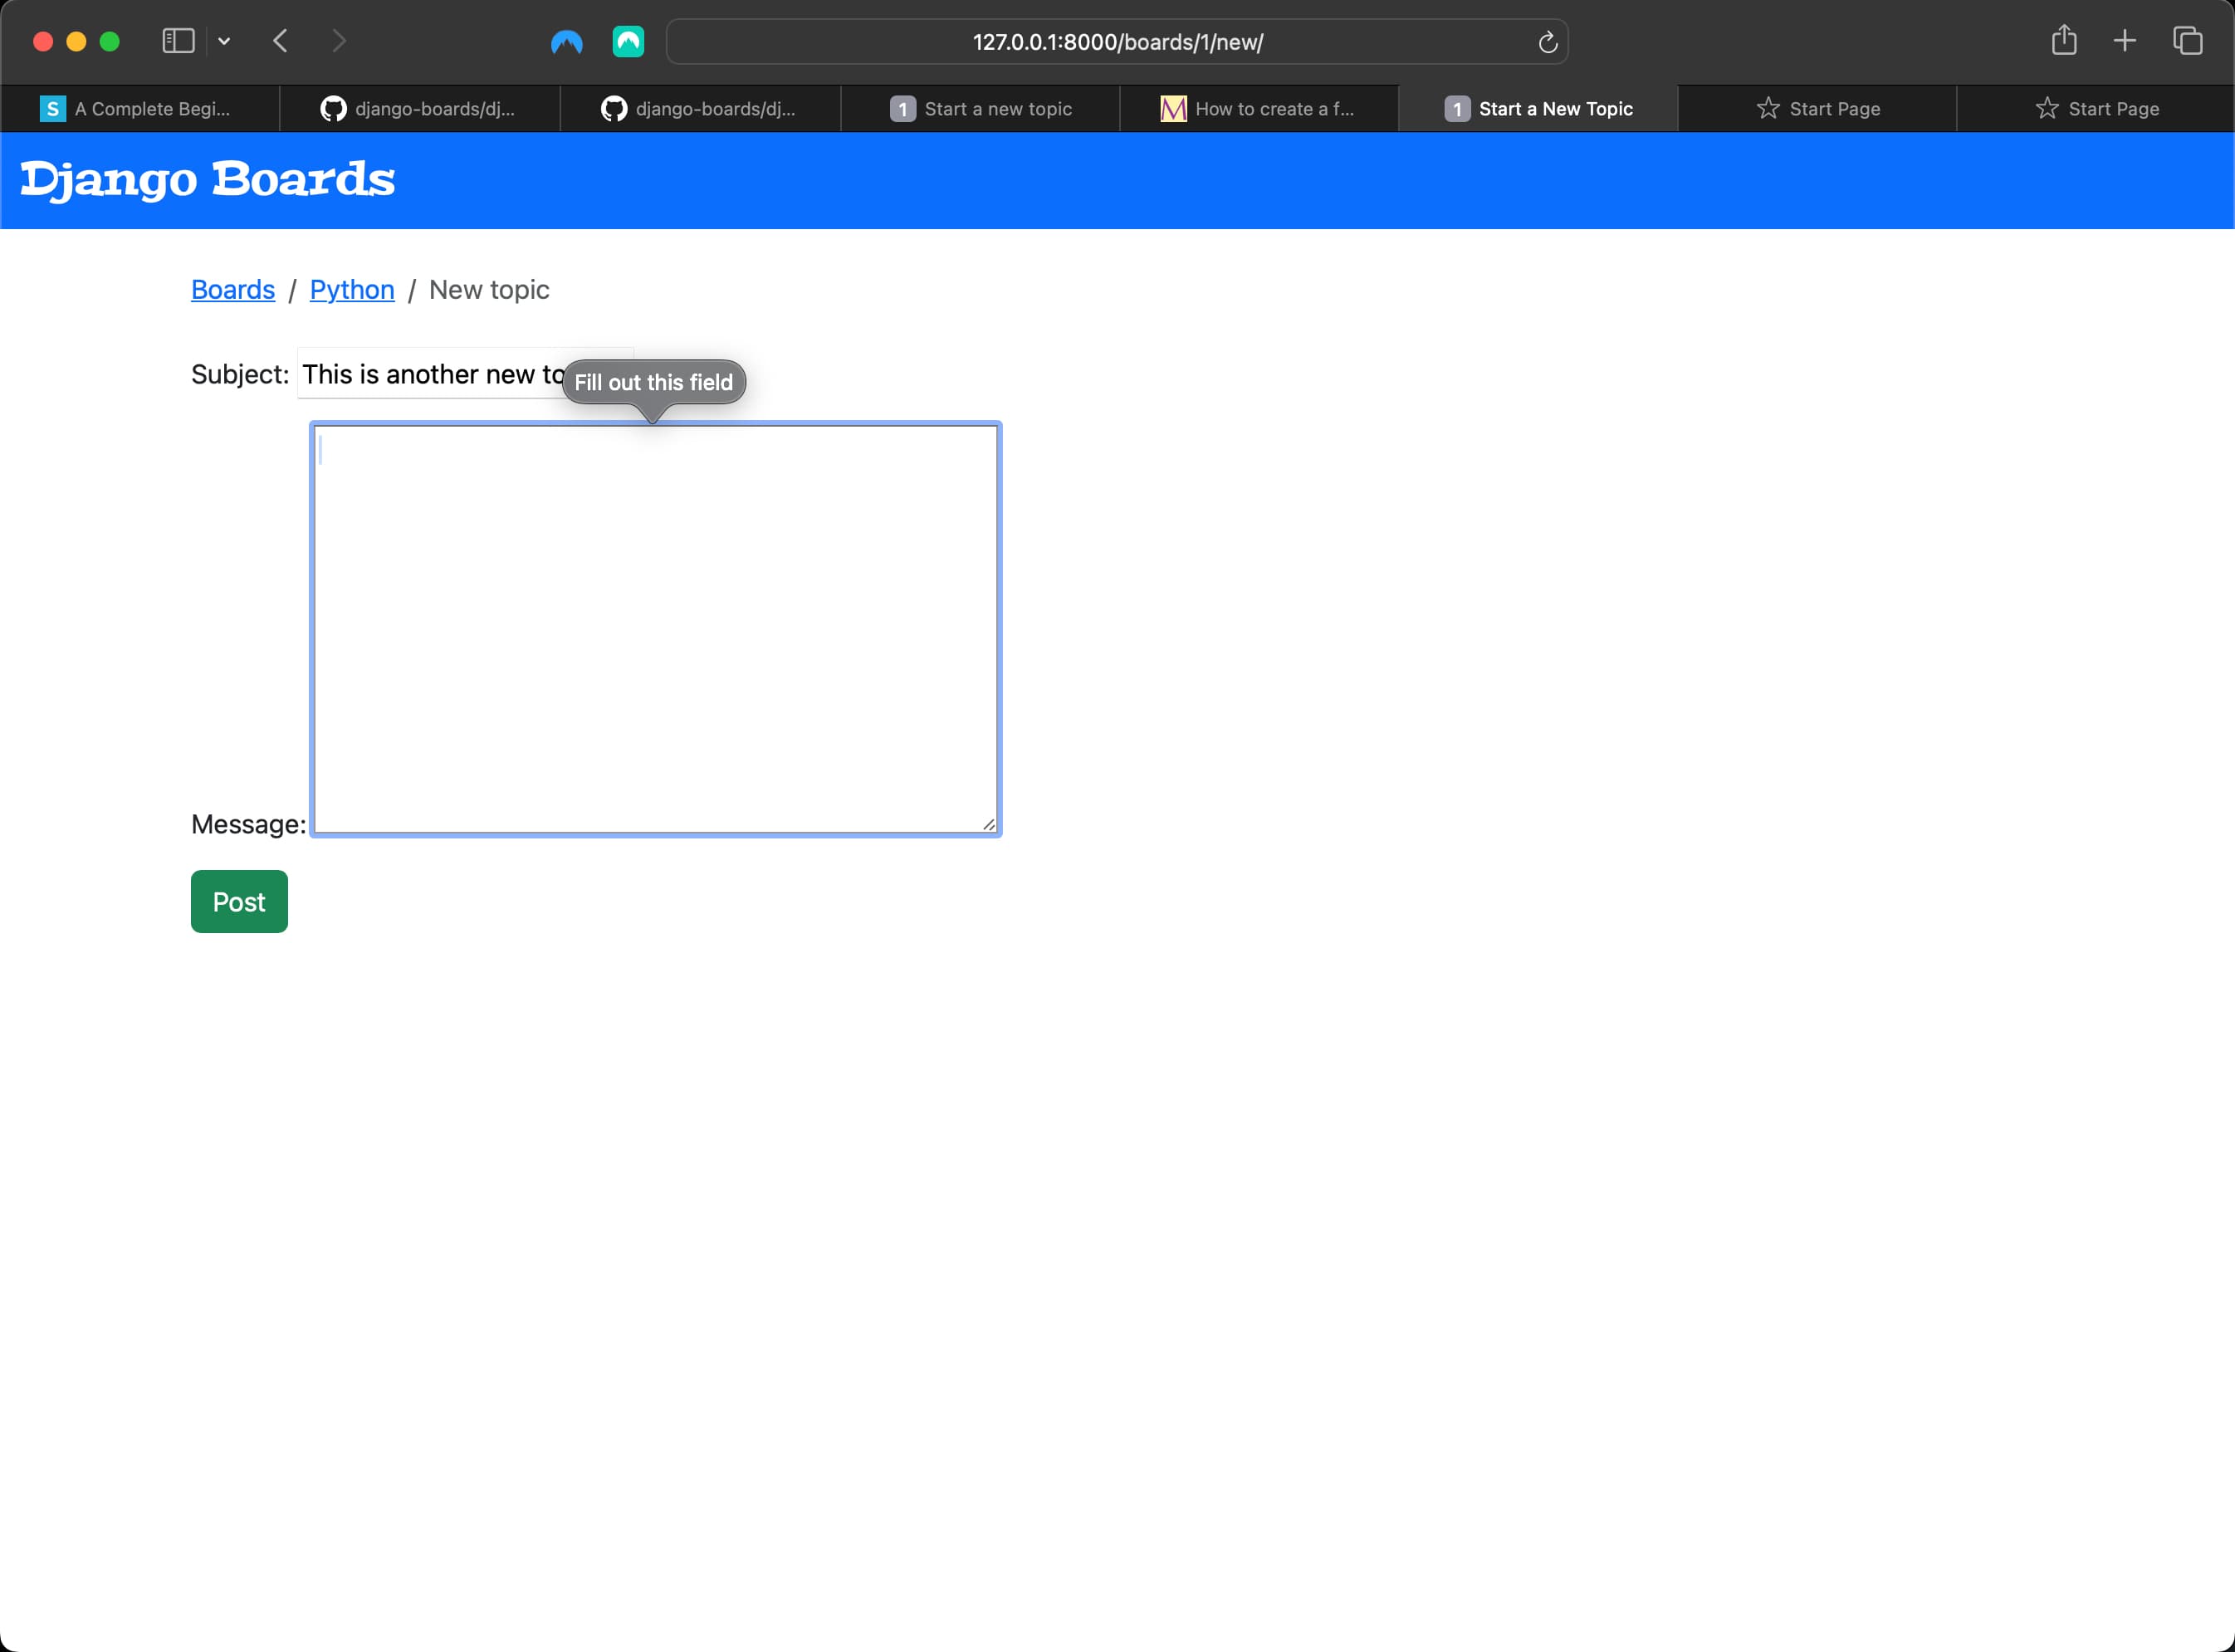Image resolution: width=2235 pixels, height=1652 pixels.
Task: Click the 'S' favicon on A Complete Begi tab
Action: pyautogui.click(x=52, y=109)
